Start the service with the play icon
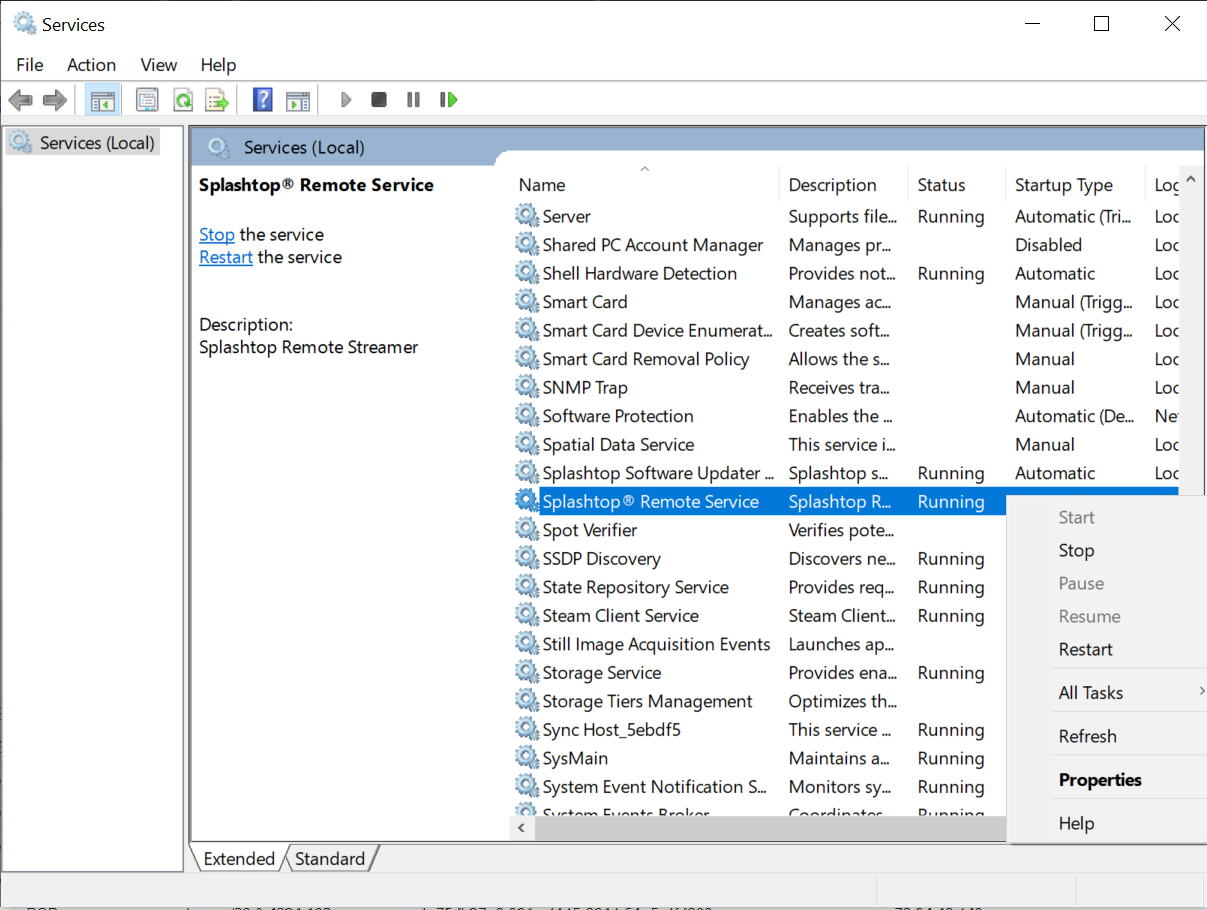Screen dimensions: 1207x910 [345, 99]
